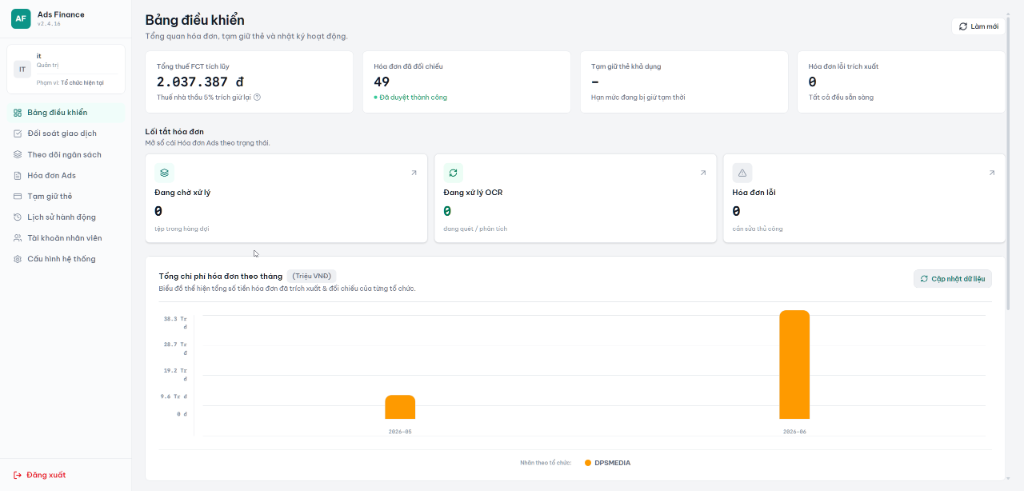Toggle DPSMEDIA orange legend swatch
Image resolution: width=1024 pixels, height=491 pixels.
tap(588, 463)
